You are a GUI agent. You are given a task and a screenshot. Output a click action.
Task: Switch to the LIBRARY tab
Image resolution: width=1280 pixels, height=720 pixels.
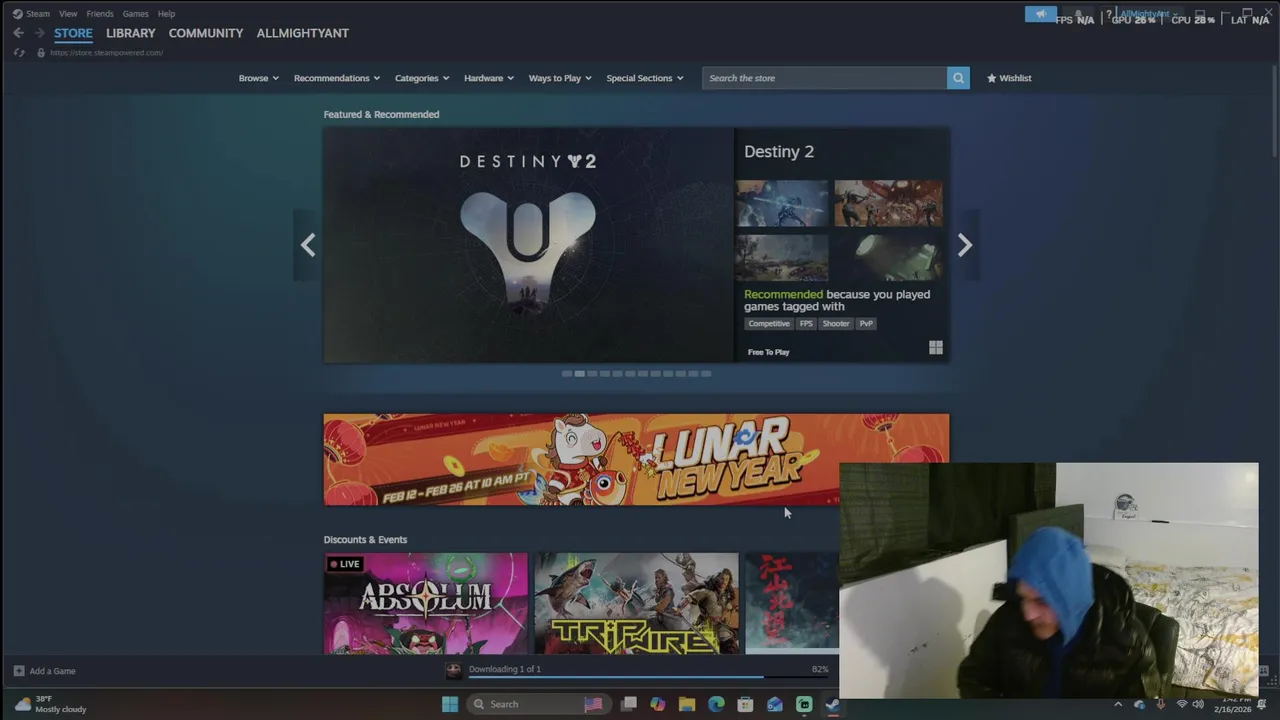[x=131, y=33]
